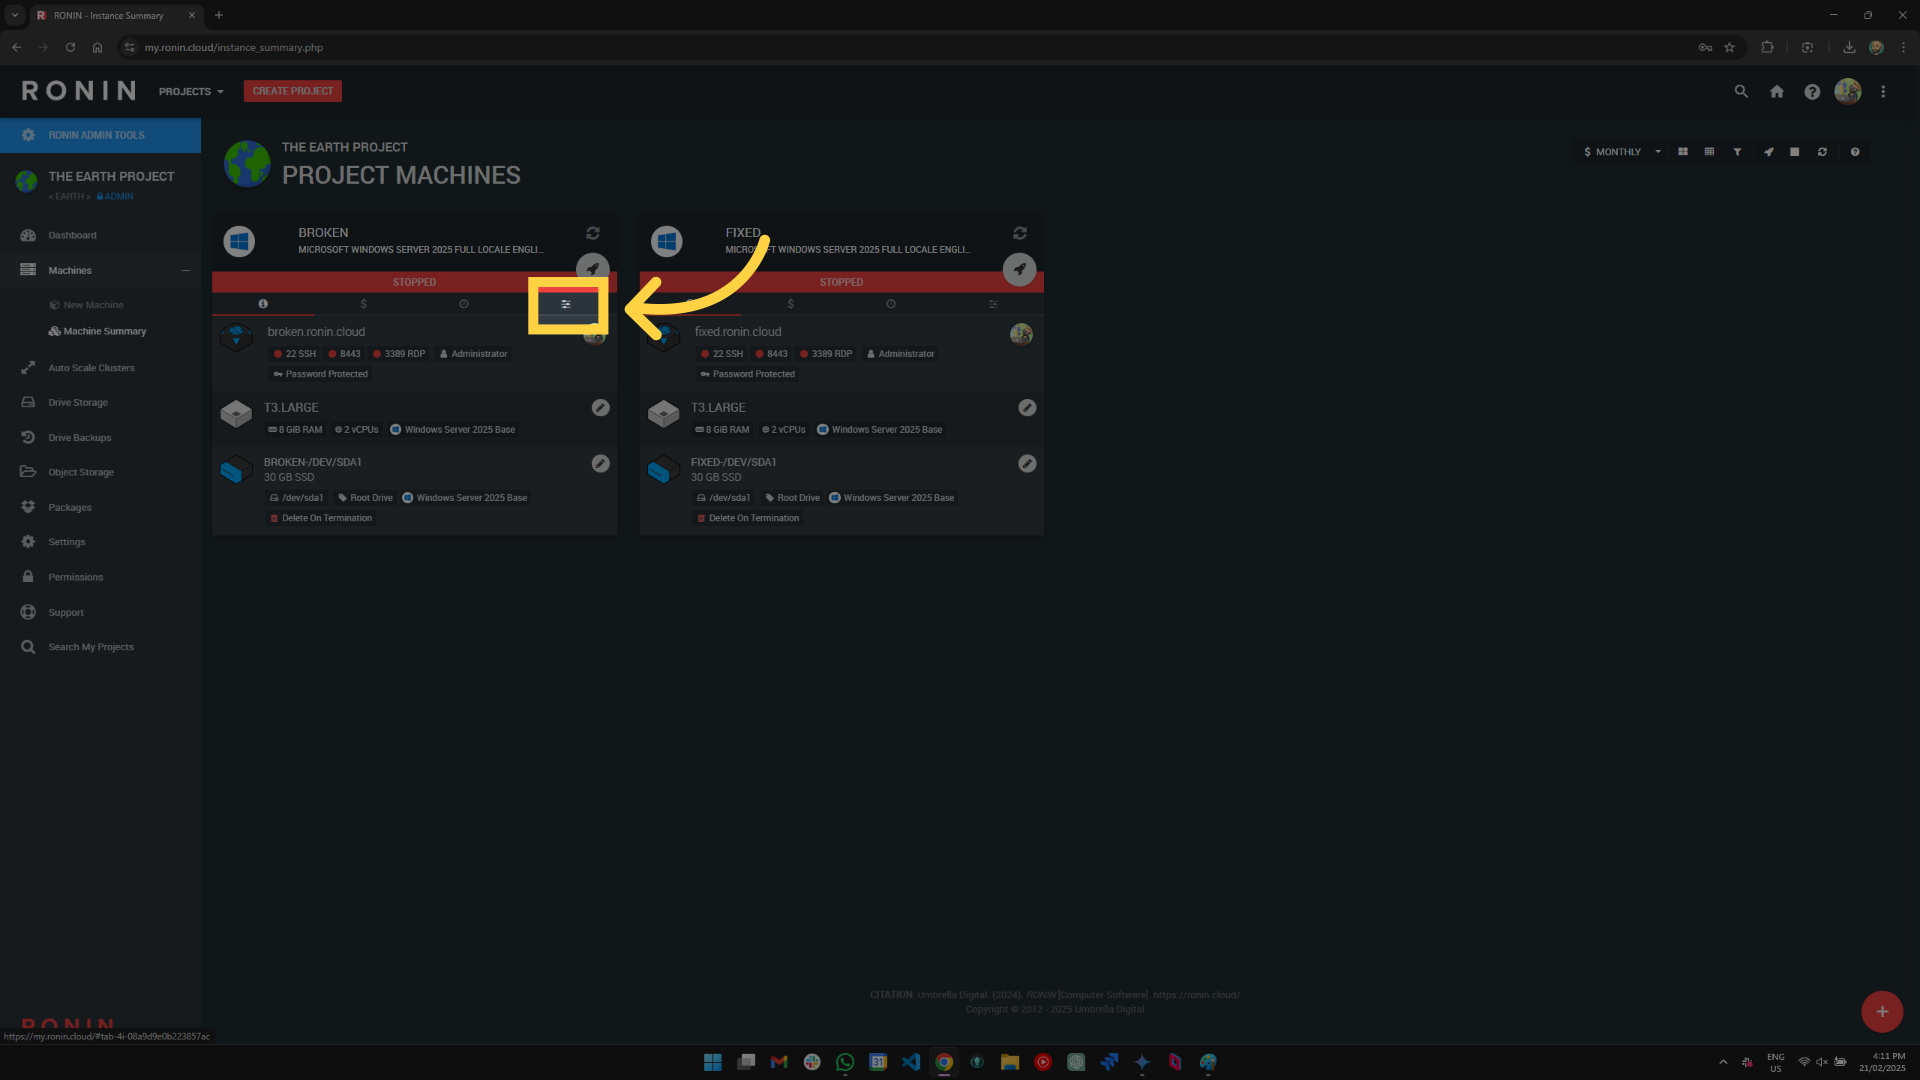Go to Dashboard in sidebar

pyautogui.click(x=72, y=235)
